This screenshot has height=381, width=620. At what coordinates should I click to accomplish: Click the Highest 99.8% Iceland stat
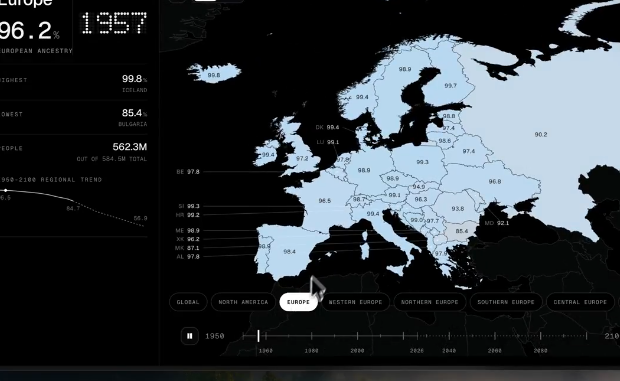click(74, 84)
